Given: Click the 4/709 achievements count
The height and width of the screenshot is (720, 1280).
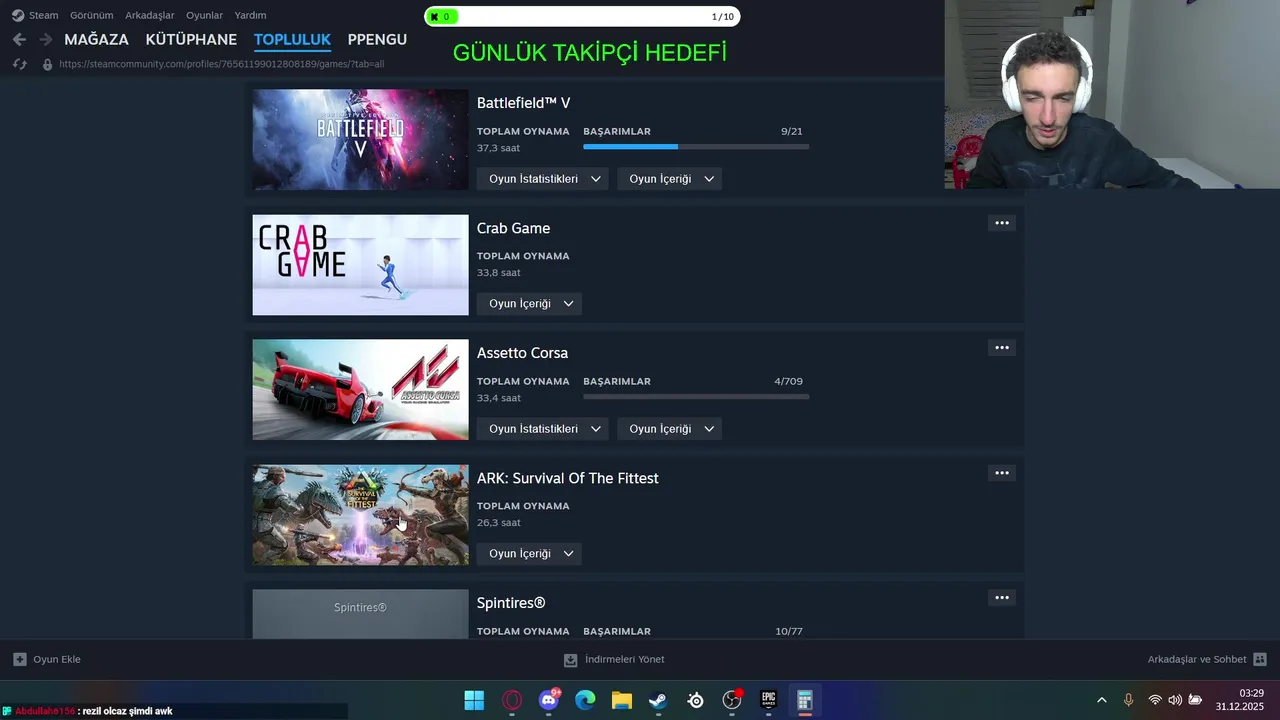Looking at the screenshot, I should click(788, 381).
